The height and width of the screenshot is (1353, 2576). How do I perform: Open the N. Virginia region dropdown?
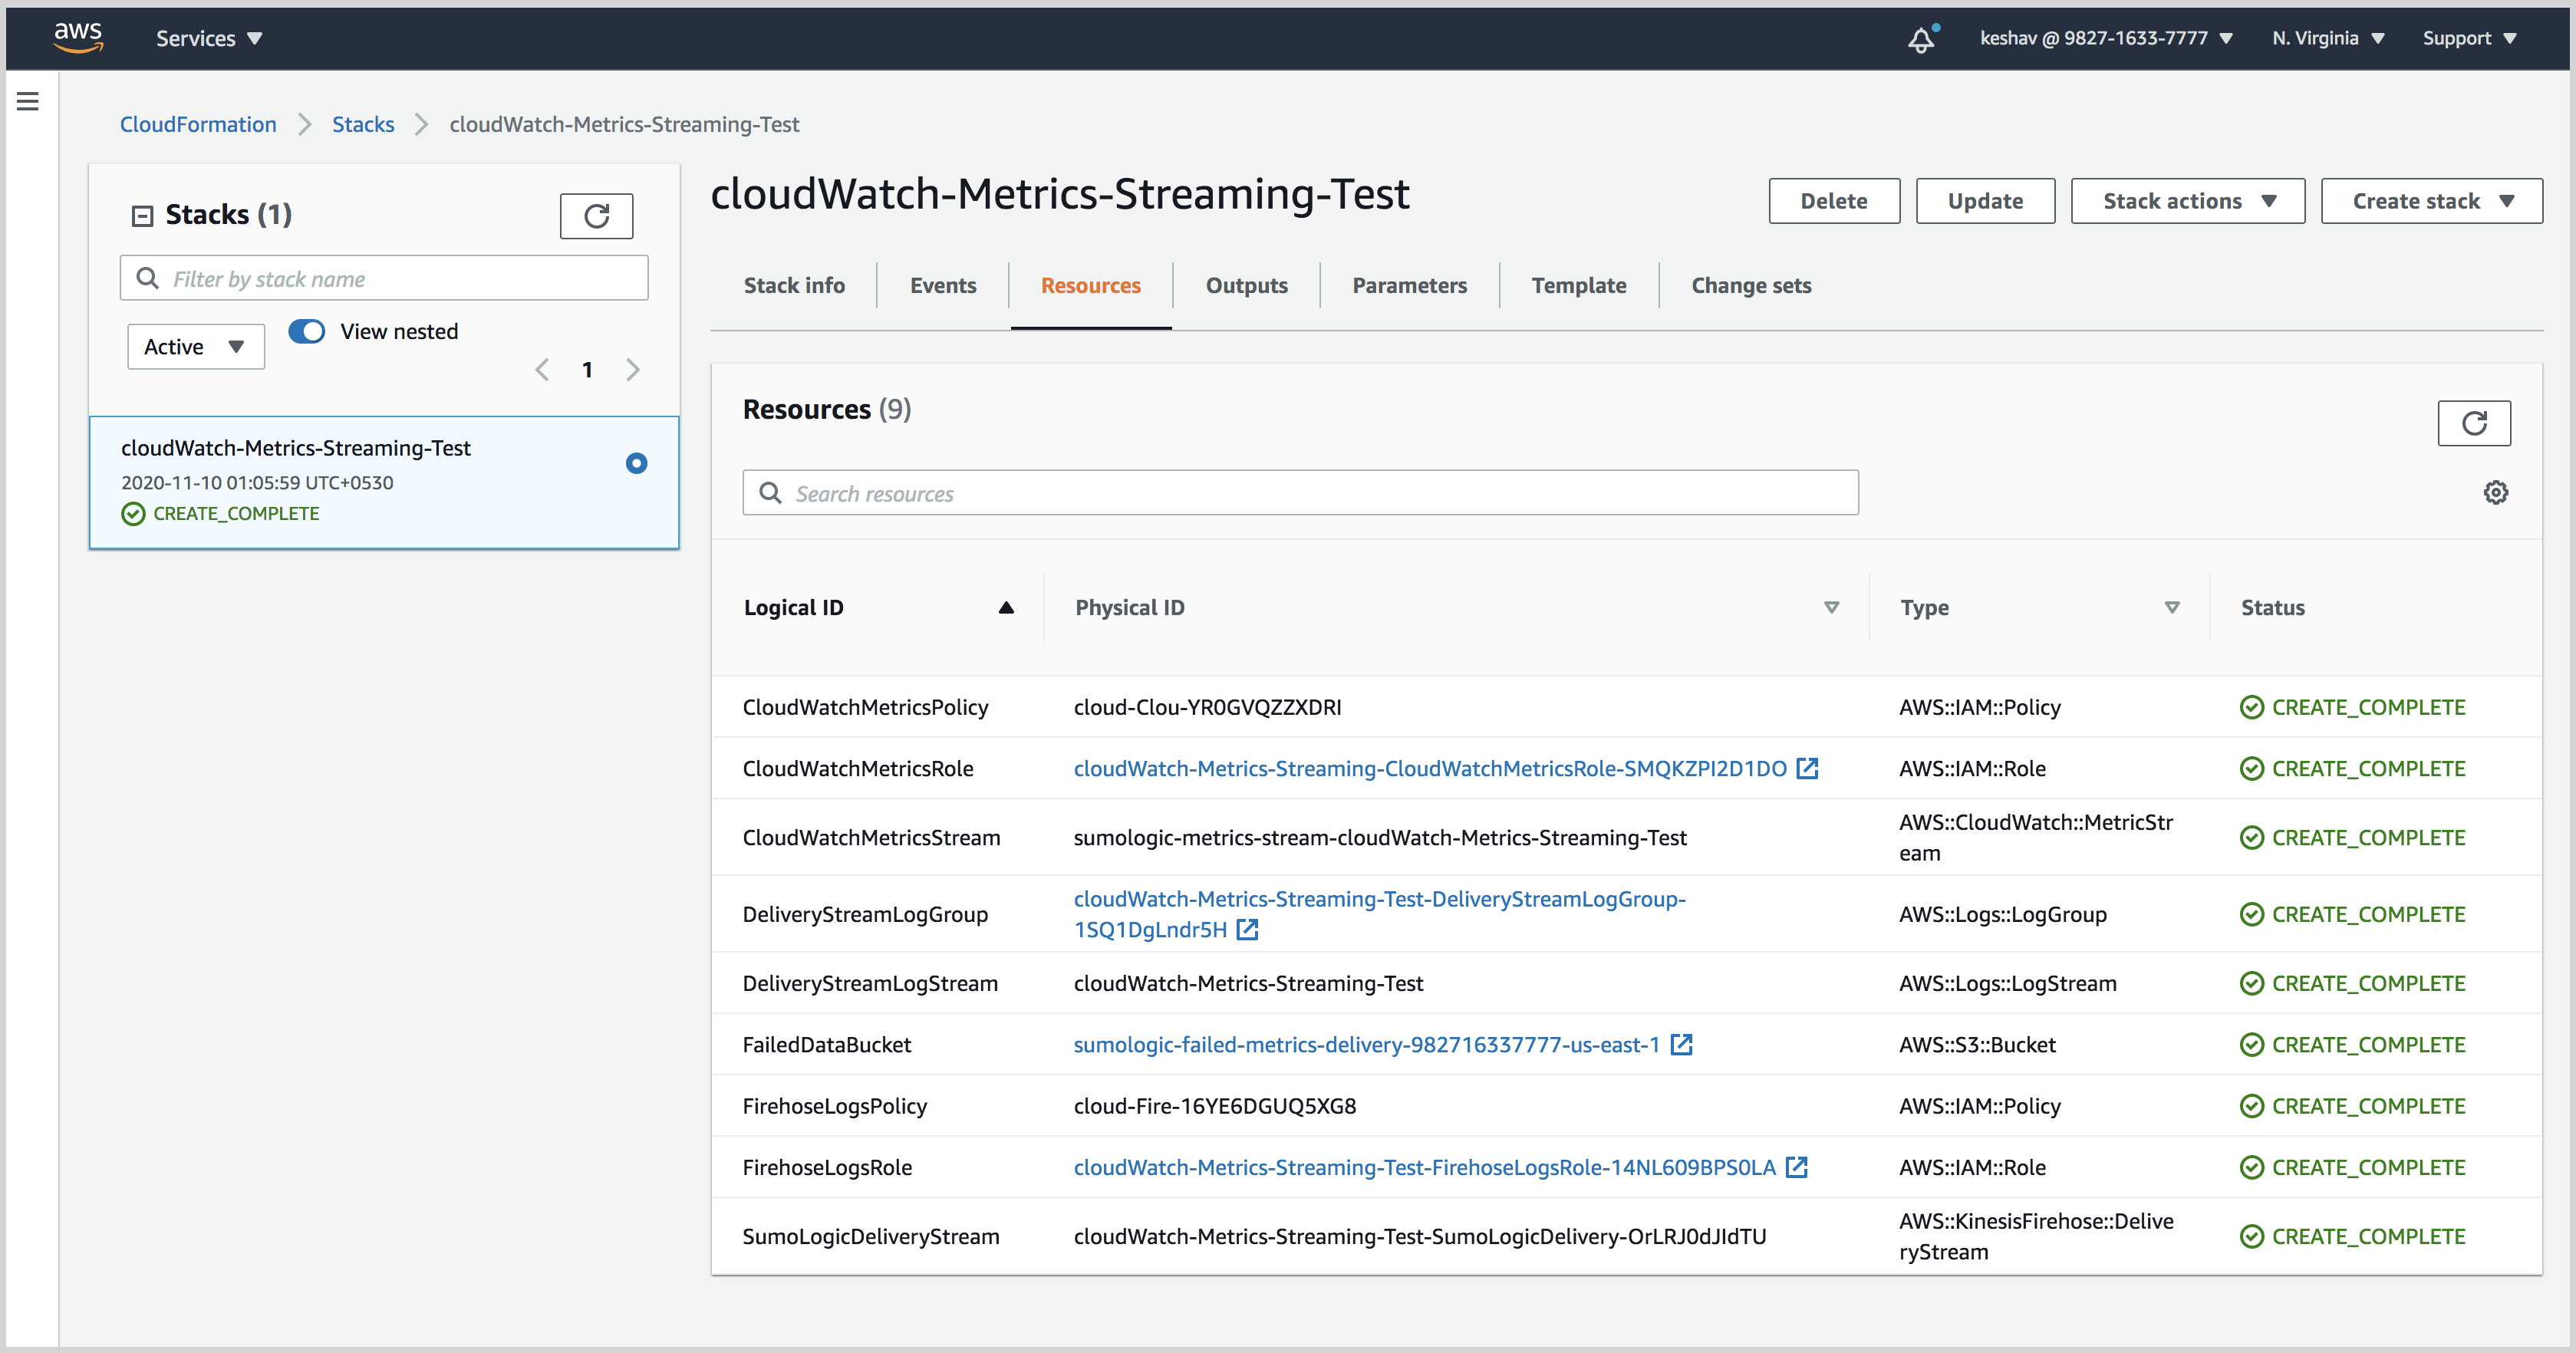coord(2327,38)
